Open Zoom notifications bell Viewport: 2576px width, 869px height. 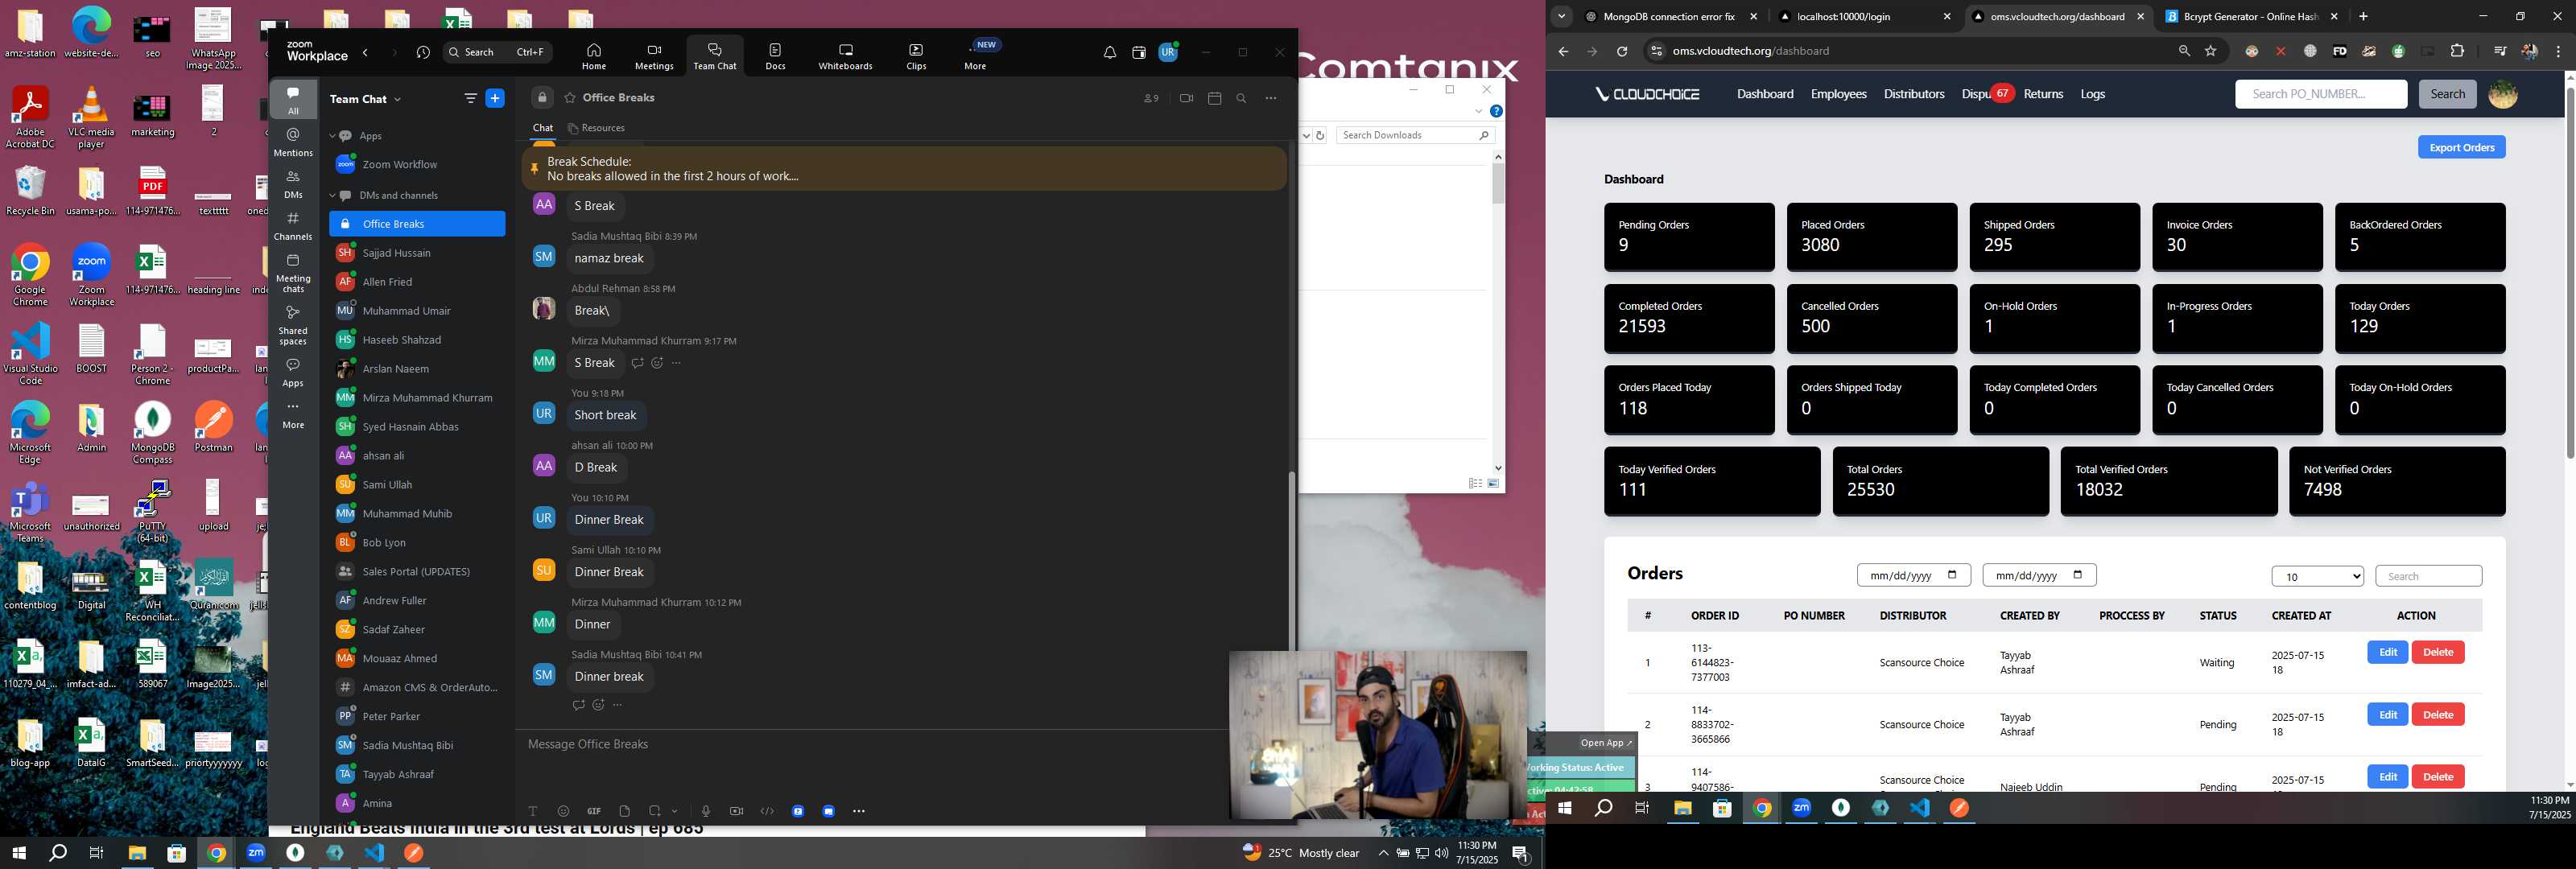pyautogui.click(x=1109, y=53)
